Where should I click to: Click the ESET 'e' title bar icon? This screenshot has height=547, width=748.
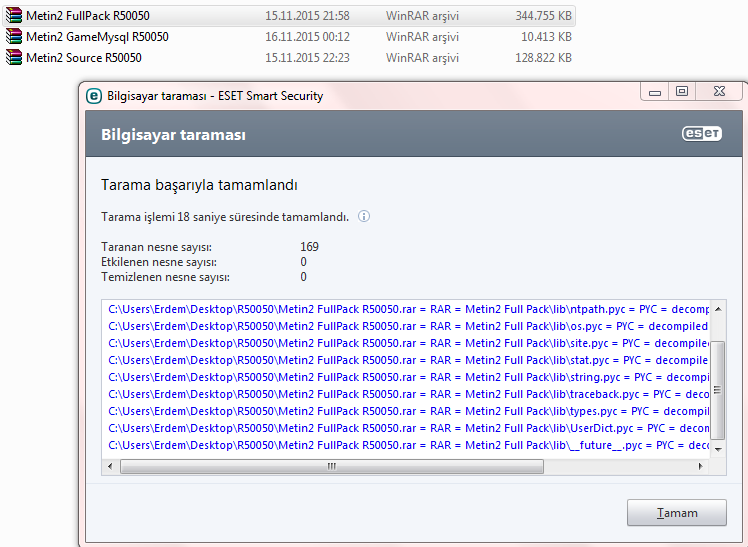pos(94,96)
